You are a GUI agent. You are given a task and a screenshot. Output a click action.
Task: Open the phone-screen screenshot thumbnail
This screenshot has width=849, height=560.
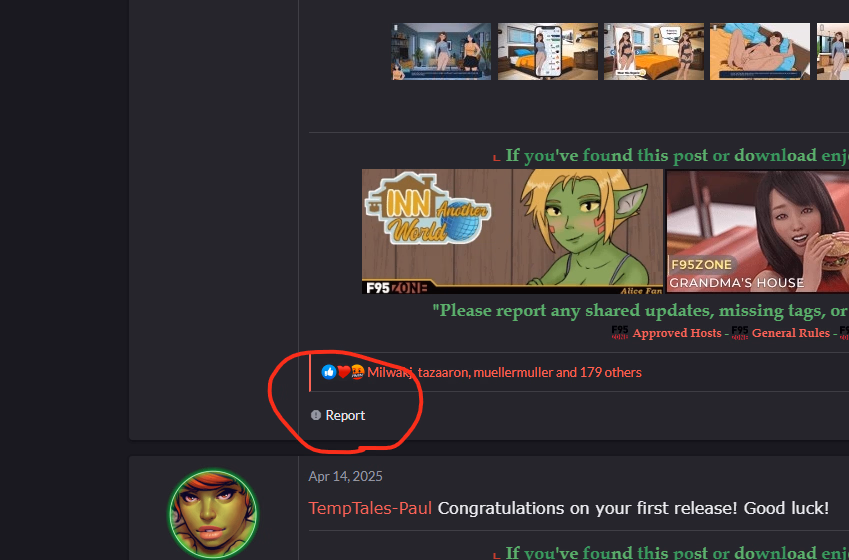pos(547,51)
